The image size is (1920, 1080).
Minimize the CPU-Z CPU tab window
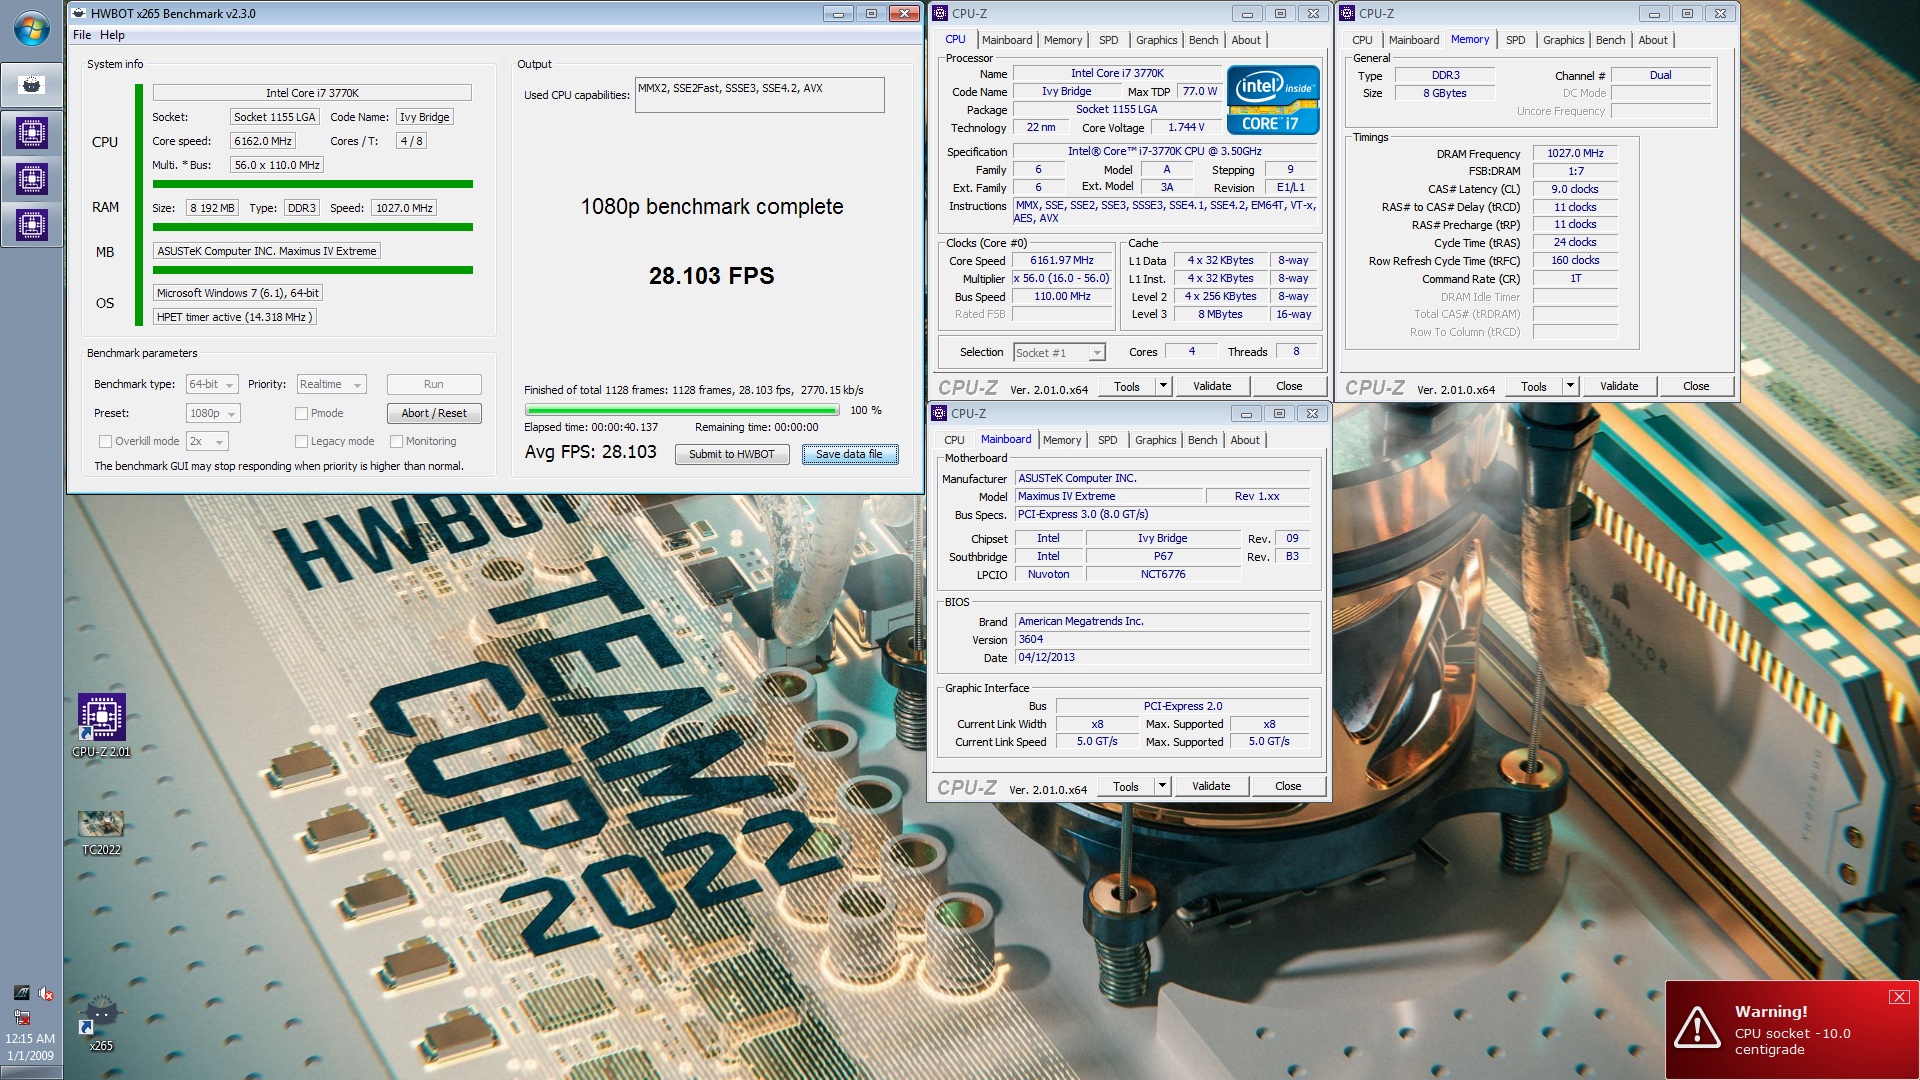click(1246, 13)
